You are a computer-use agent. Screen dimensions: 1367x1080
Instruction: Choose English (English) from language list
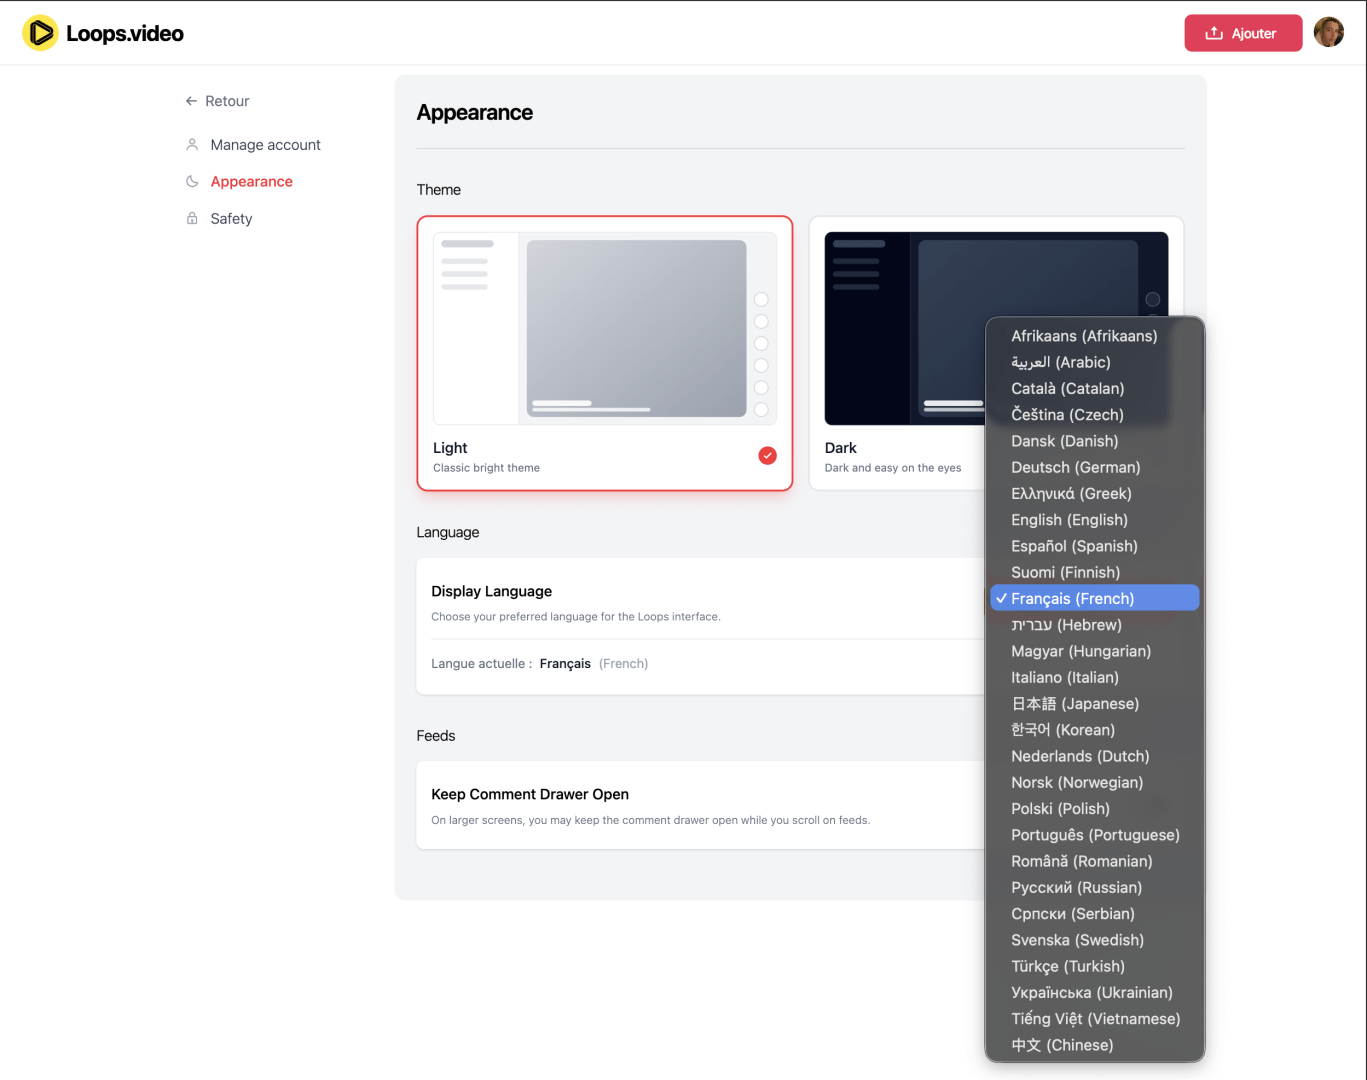pyautogui.click(x=1069, y=520)
